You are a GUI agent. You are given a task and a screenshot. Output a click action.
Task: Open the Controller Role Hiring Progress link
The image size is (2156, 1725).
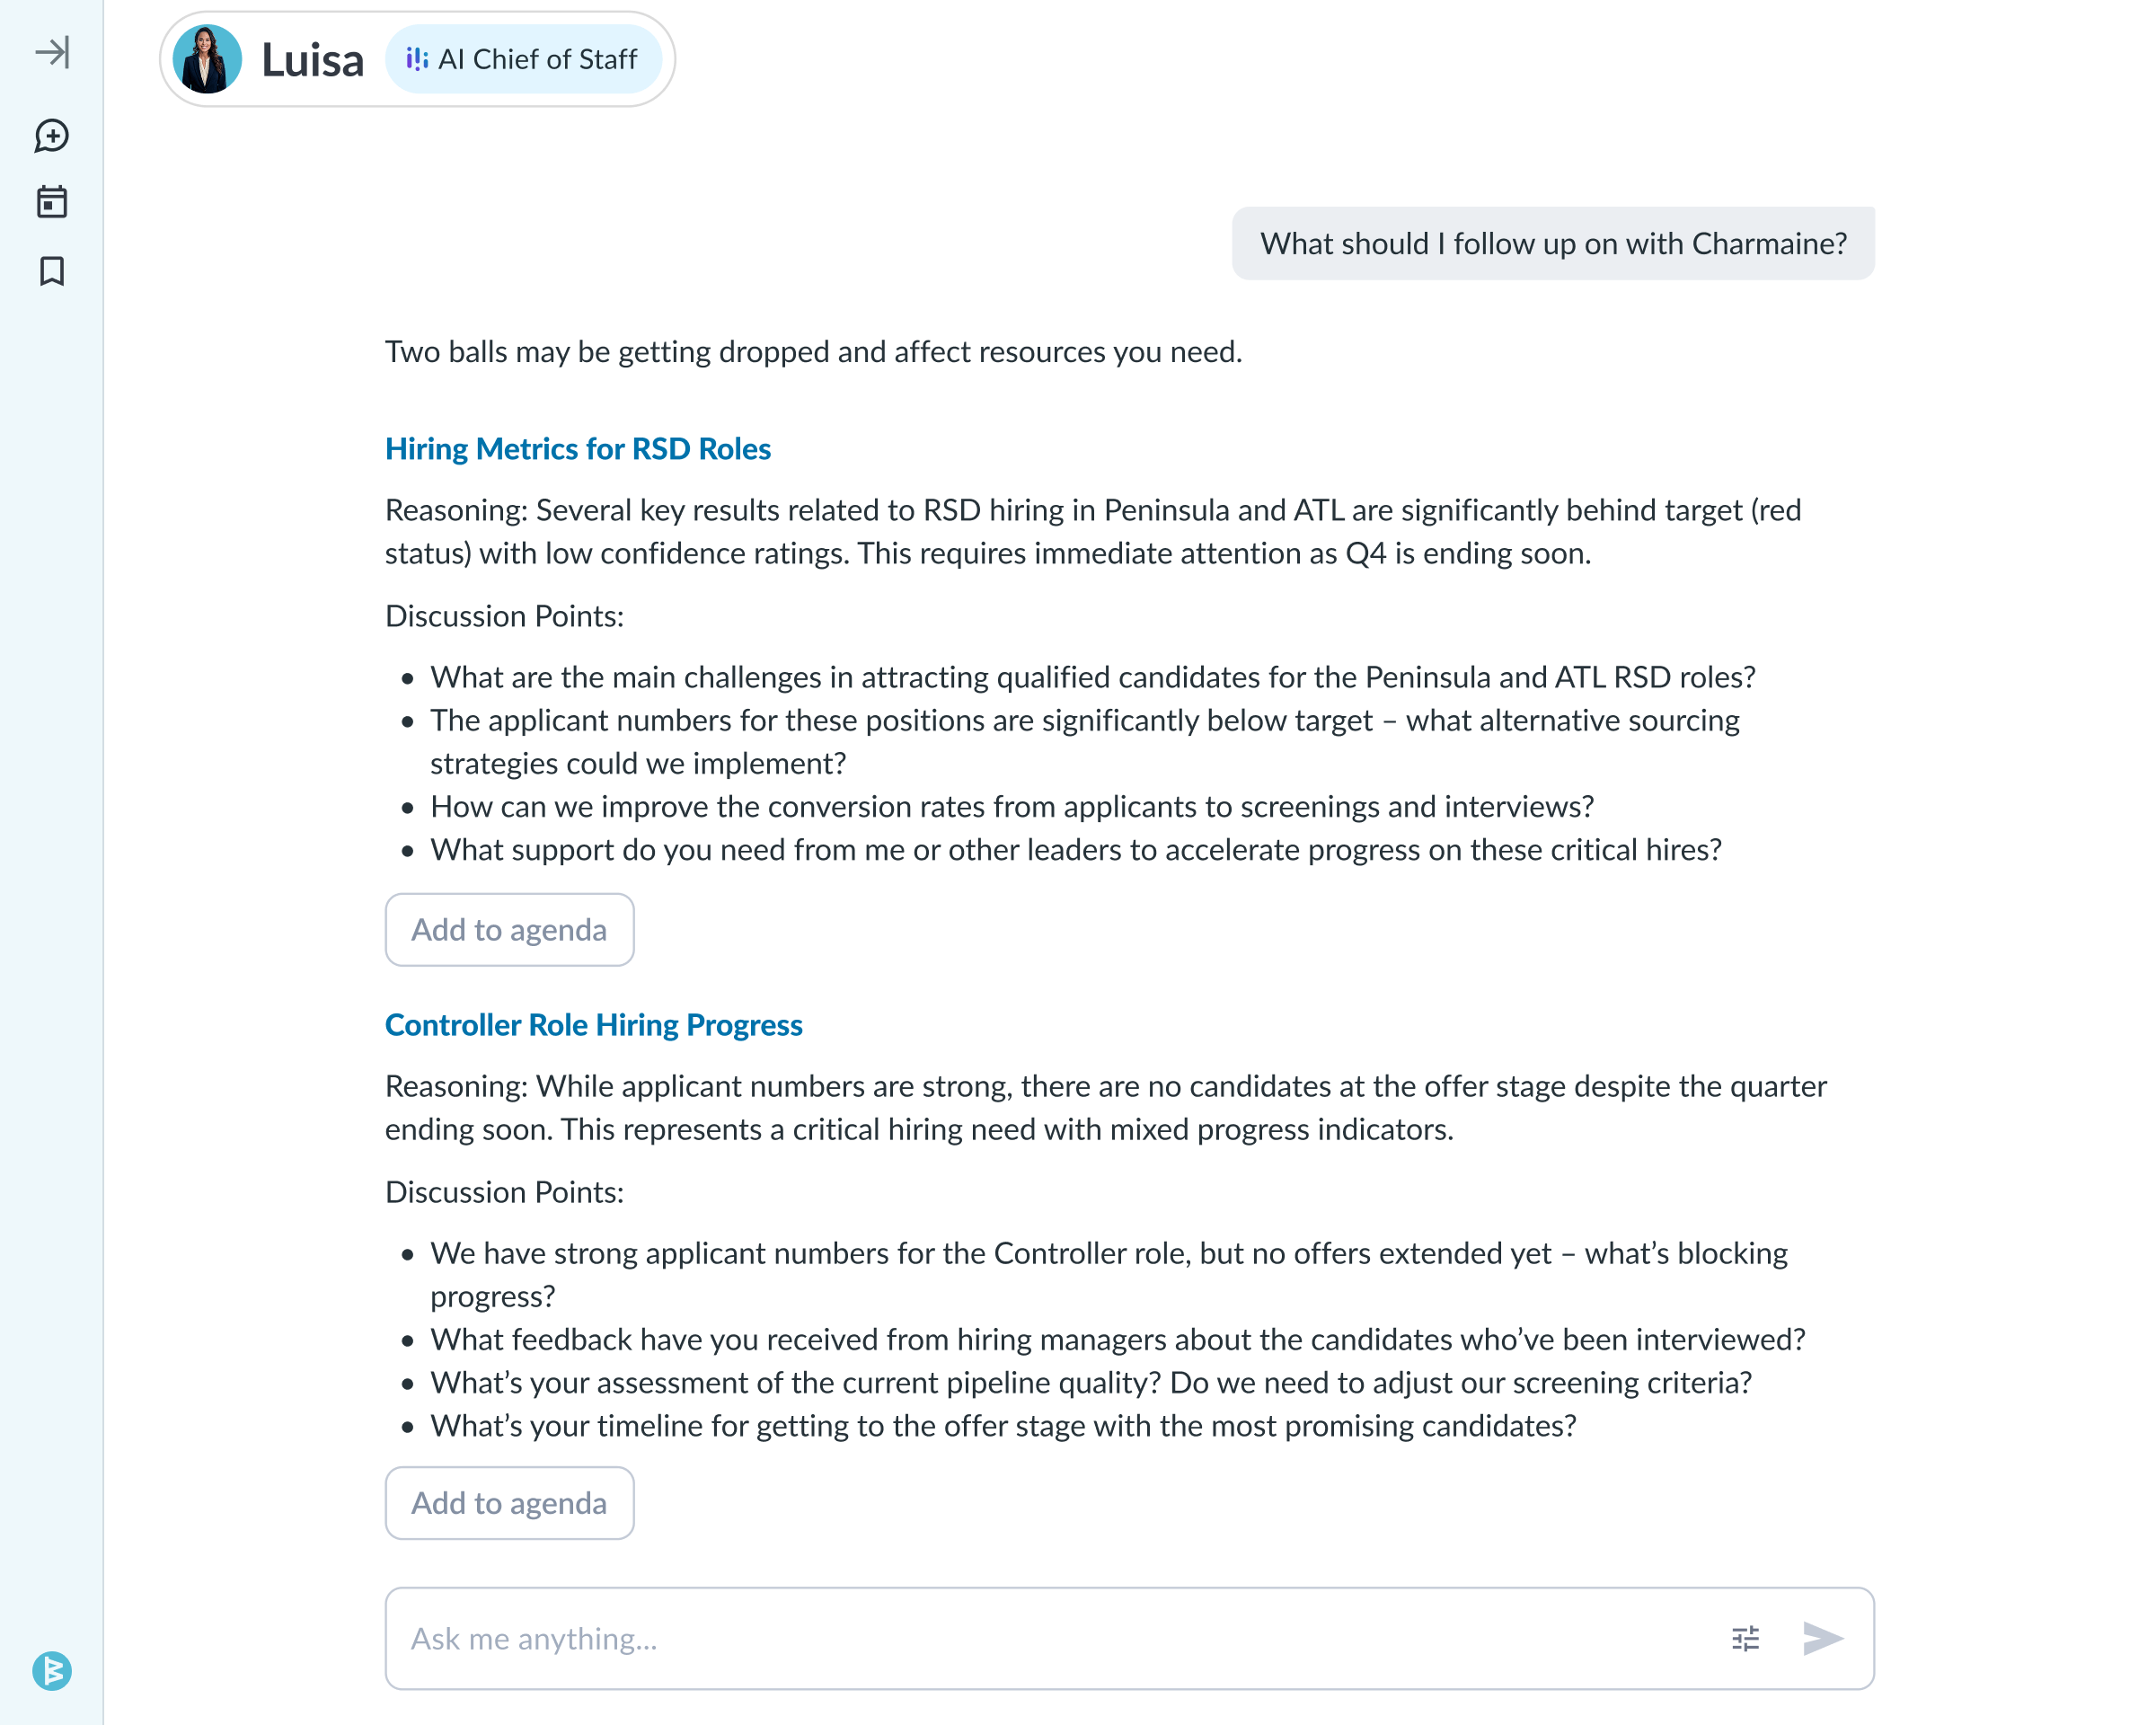tap(593, 1024)
